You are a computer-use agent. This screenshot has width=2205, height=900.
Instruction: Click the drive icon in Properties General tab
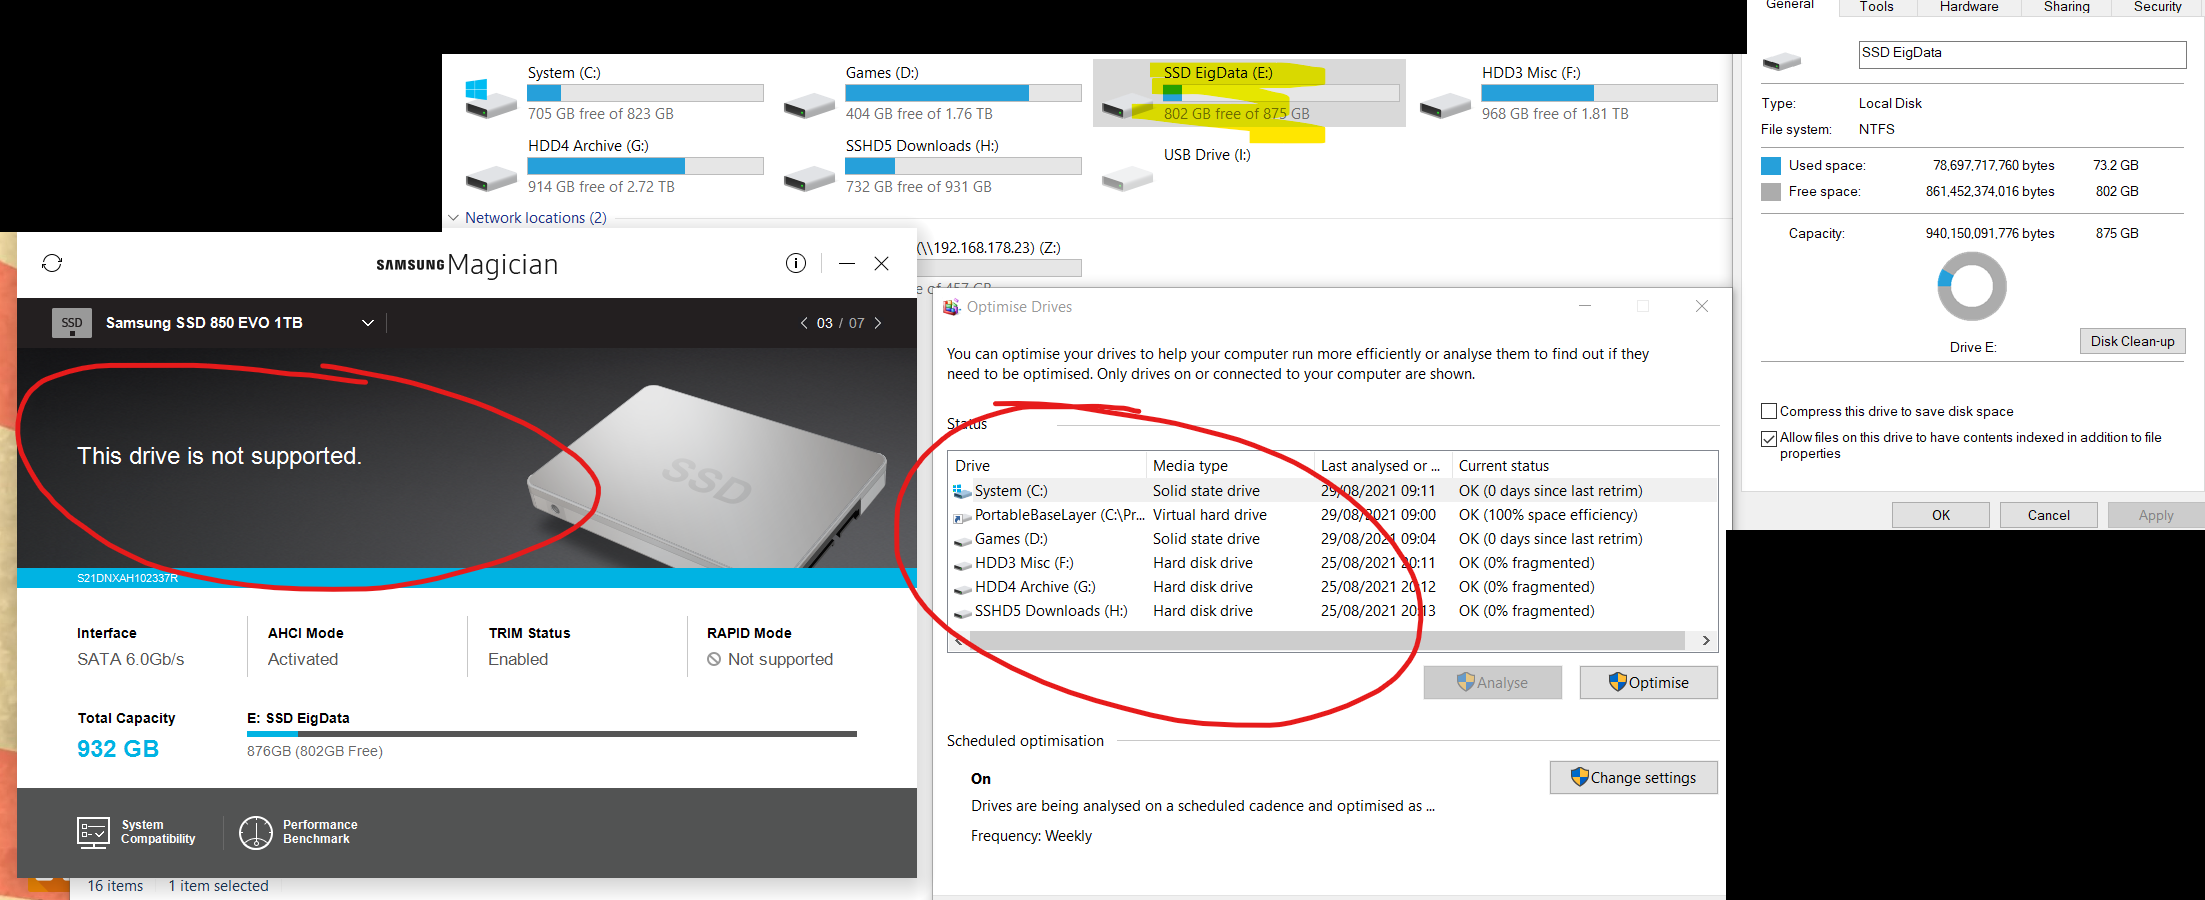point(1781,61)
